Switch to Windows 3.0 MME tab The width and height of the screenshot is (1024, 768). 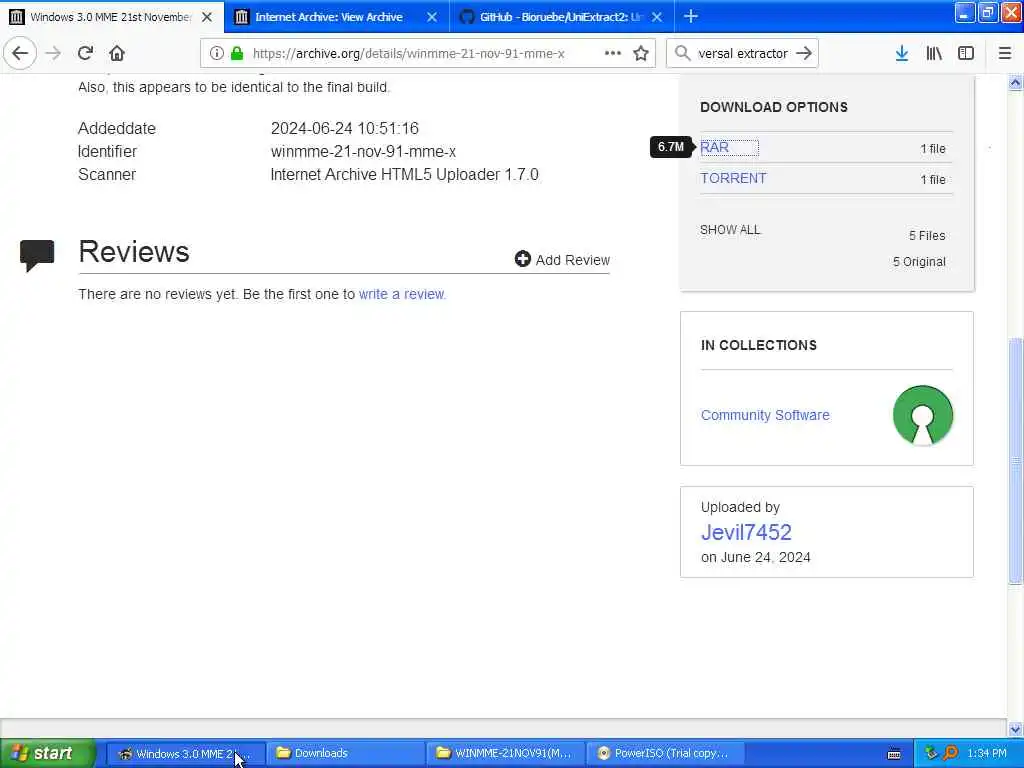[112, 16]
